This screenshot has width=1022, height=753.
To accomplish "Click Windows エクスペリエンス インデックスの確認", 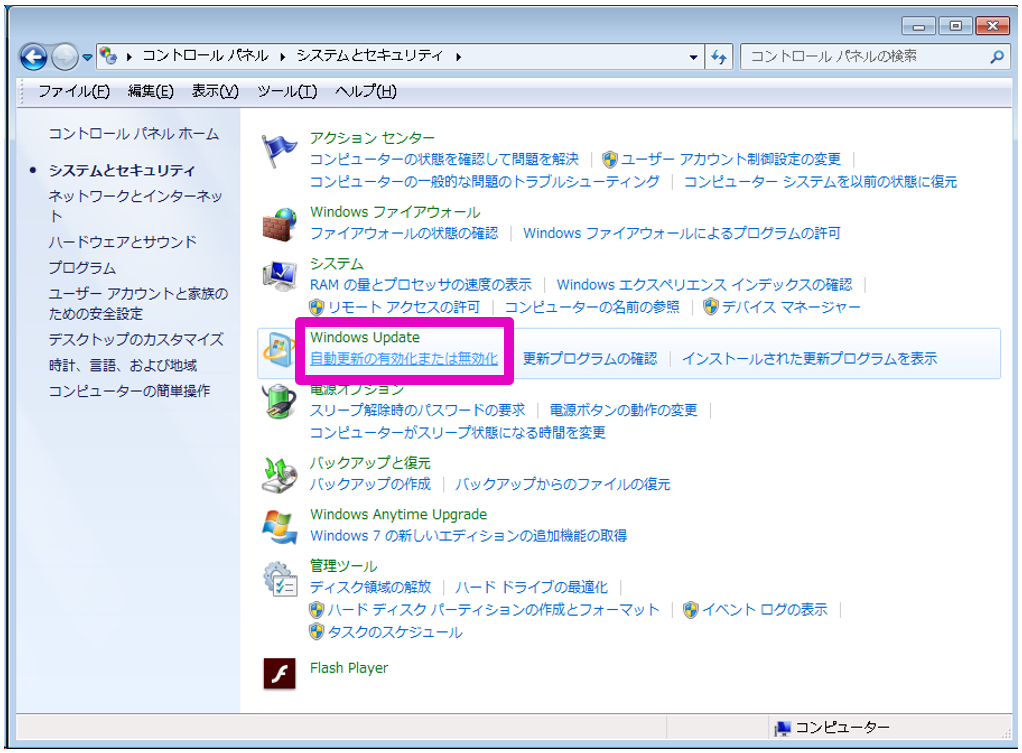I will 704,285.
